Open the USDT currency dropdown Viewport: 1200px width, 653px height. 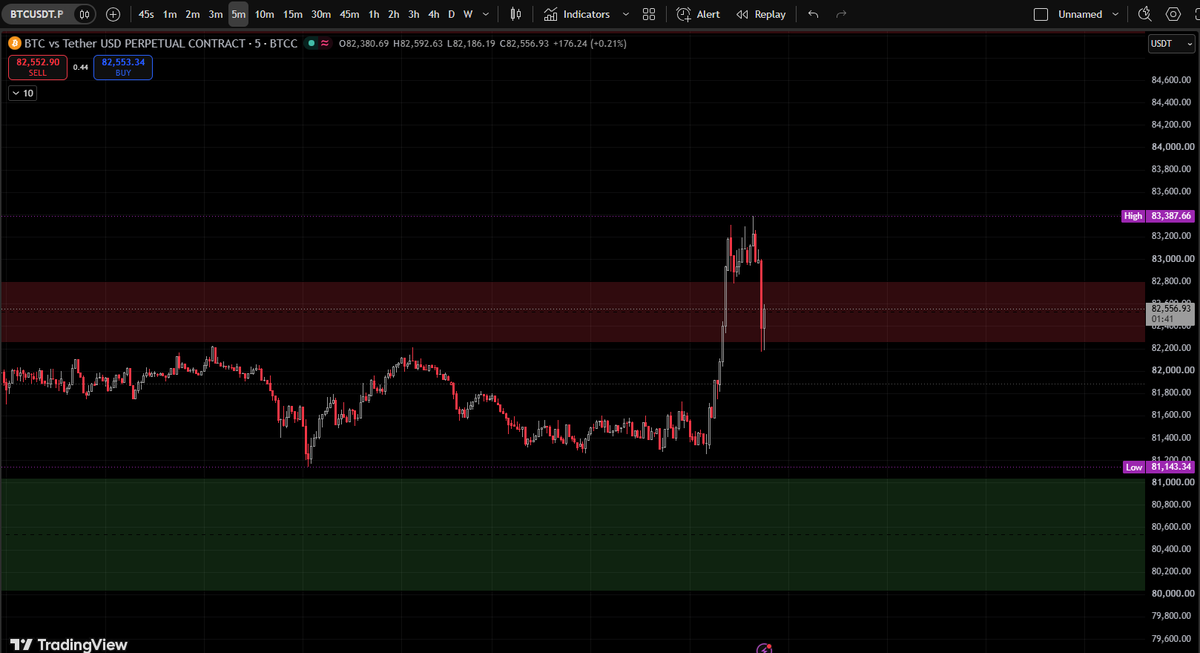pyautogui.click(x=1170, y=44)
